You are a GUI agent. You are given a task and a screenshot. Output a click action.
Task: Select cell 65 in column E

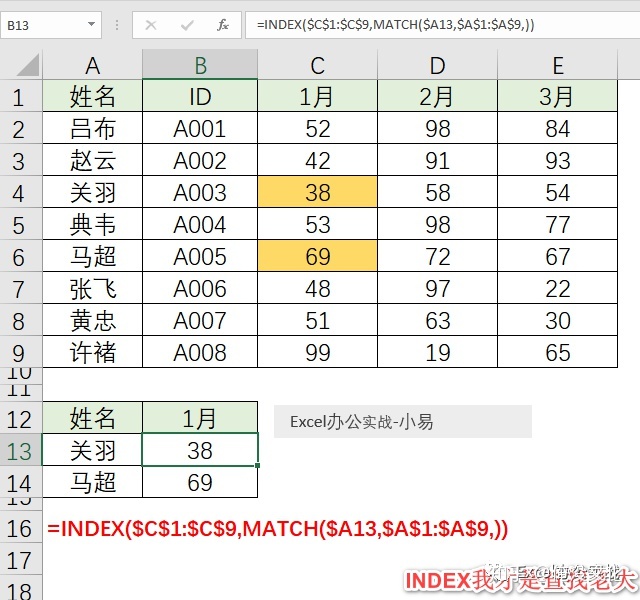pos(558,352)
